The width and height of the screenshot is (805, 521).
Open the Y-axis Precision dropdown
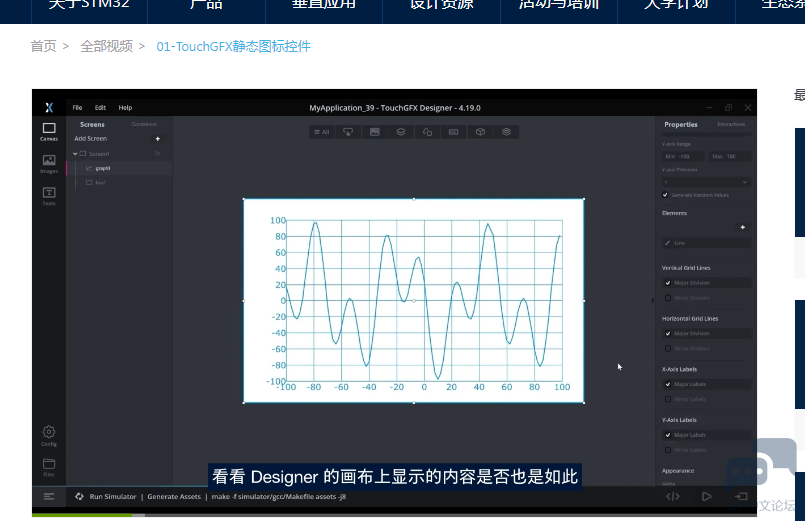click(x=706, y=182)
